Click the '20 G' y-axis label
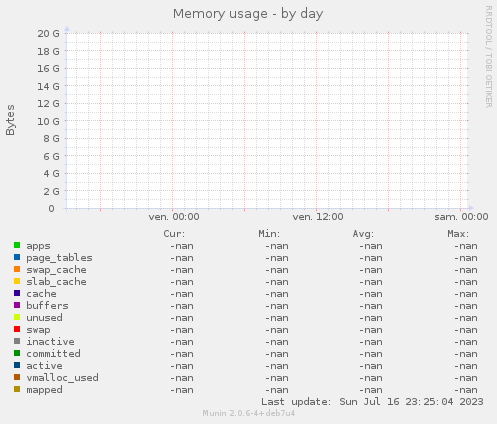Viewport: 497px width, 424px height. pyautogui.click(x=48, y=33)
